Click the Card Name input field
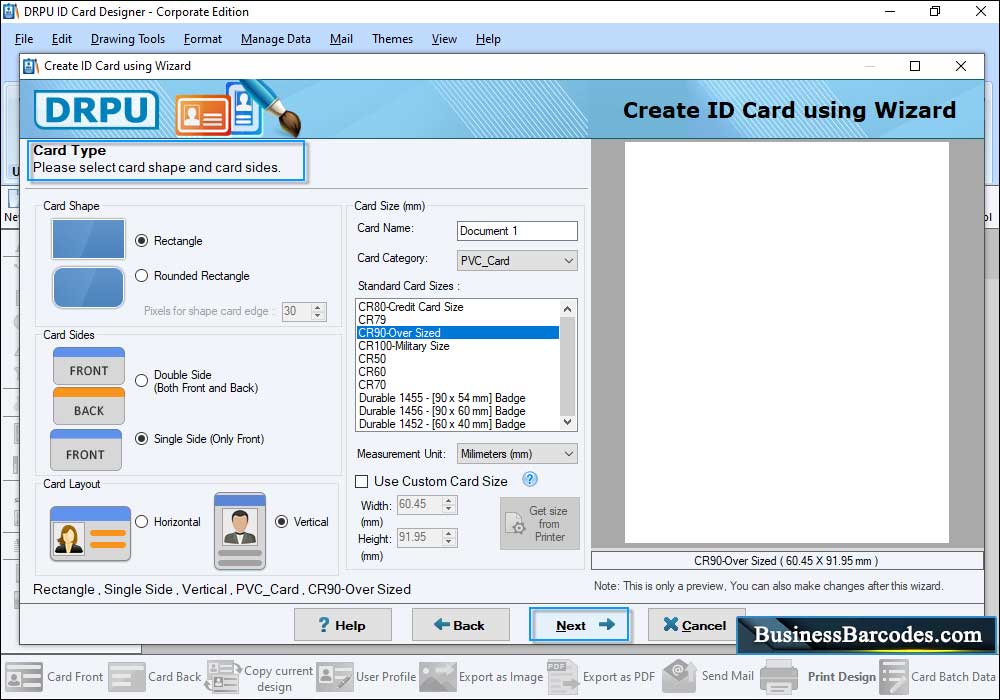The height and width of the screenshot is (700, 1000). [517, 231]
